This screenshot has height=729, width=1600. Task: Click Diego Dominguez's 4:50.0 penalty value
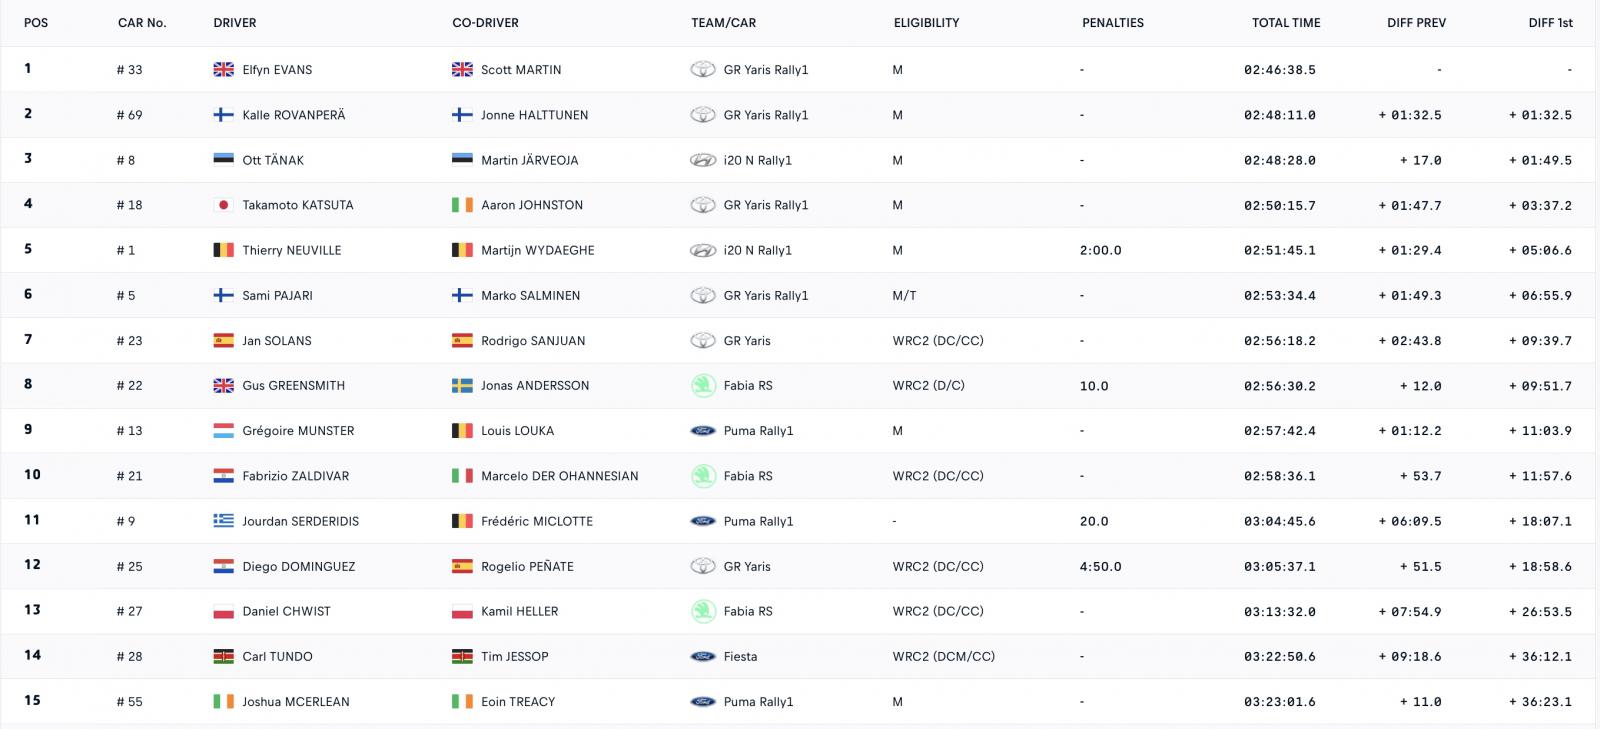click(1100, 566)
